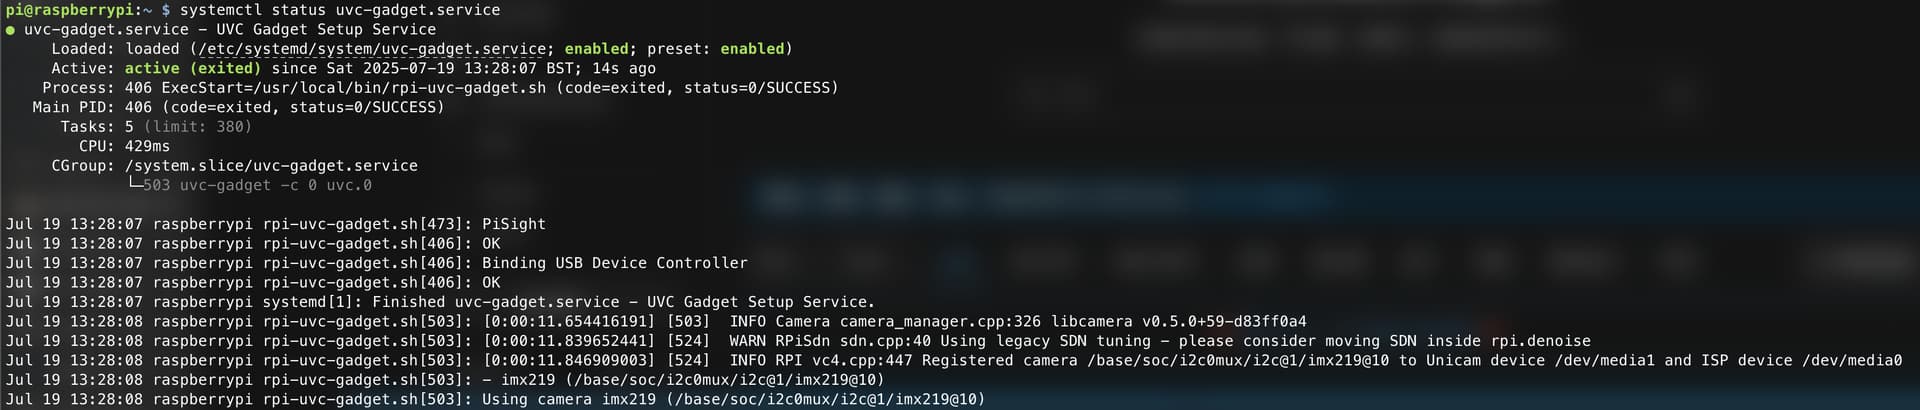Screen dimensions: 1920x410
Task: Click the 'Binding USB Device Controller' log entry
Action: (615, 263)
